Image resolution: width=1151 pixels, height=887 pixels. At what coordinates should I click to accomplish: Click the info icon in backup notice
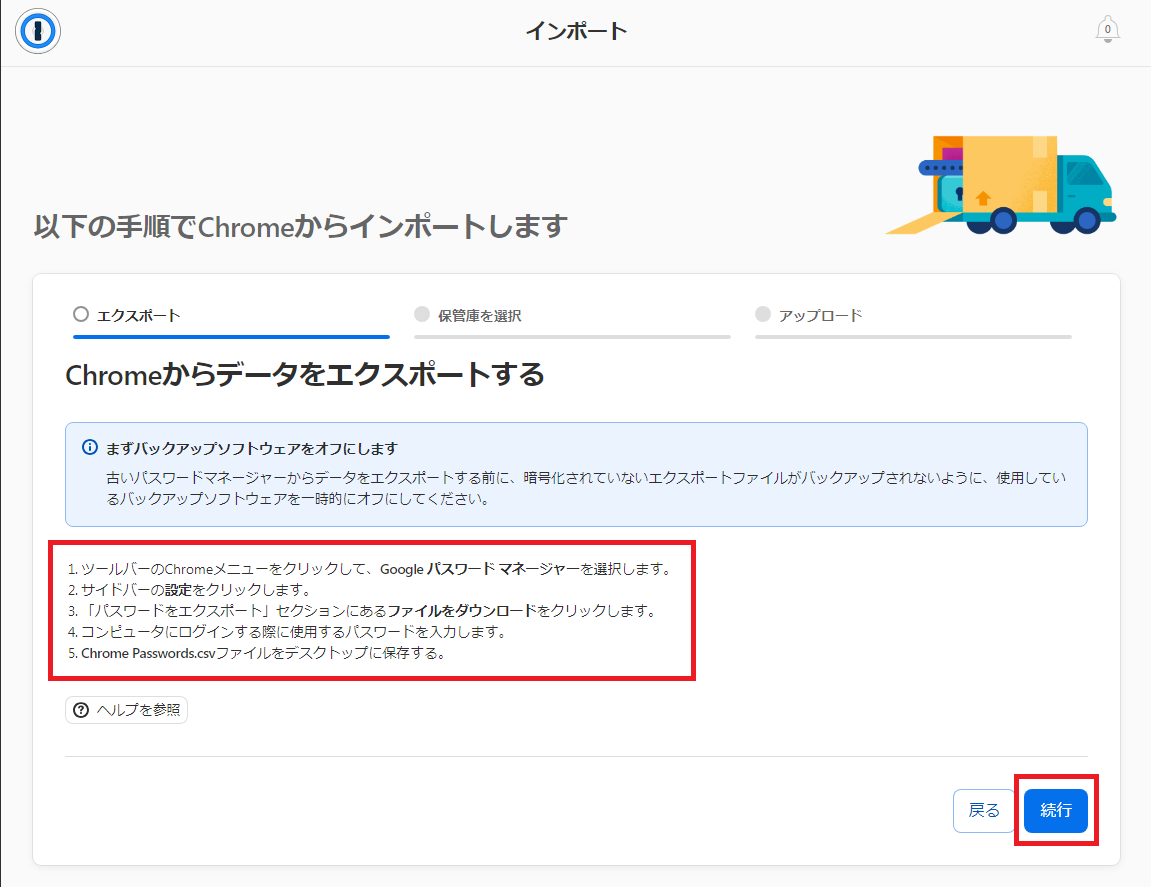90,447
